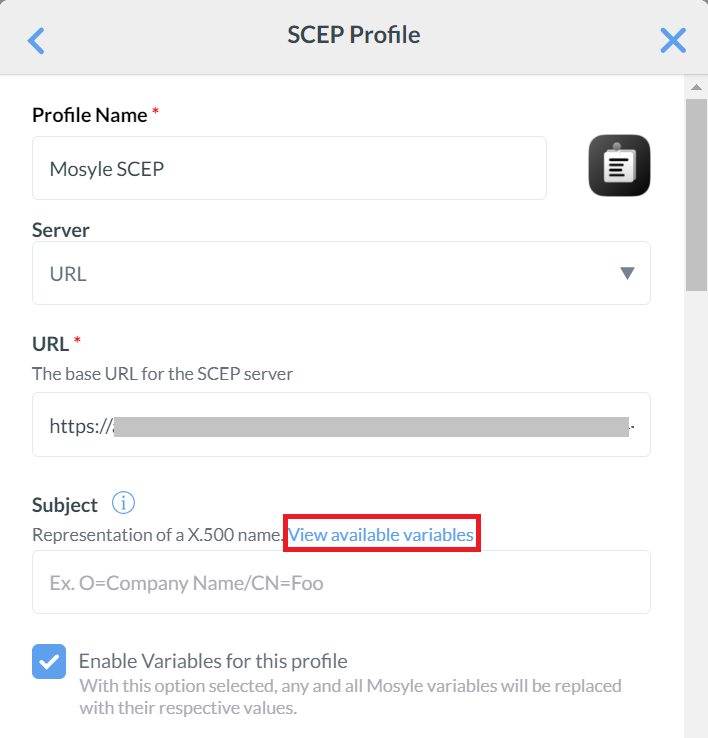Close the SCEP Profile dialog
This screenshot has height=738, width=708.
[672, 40]
